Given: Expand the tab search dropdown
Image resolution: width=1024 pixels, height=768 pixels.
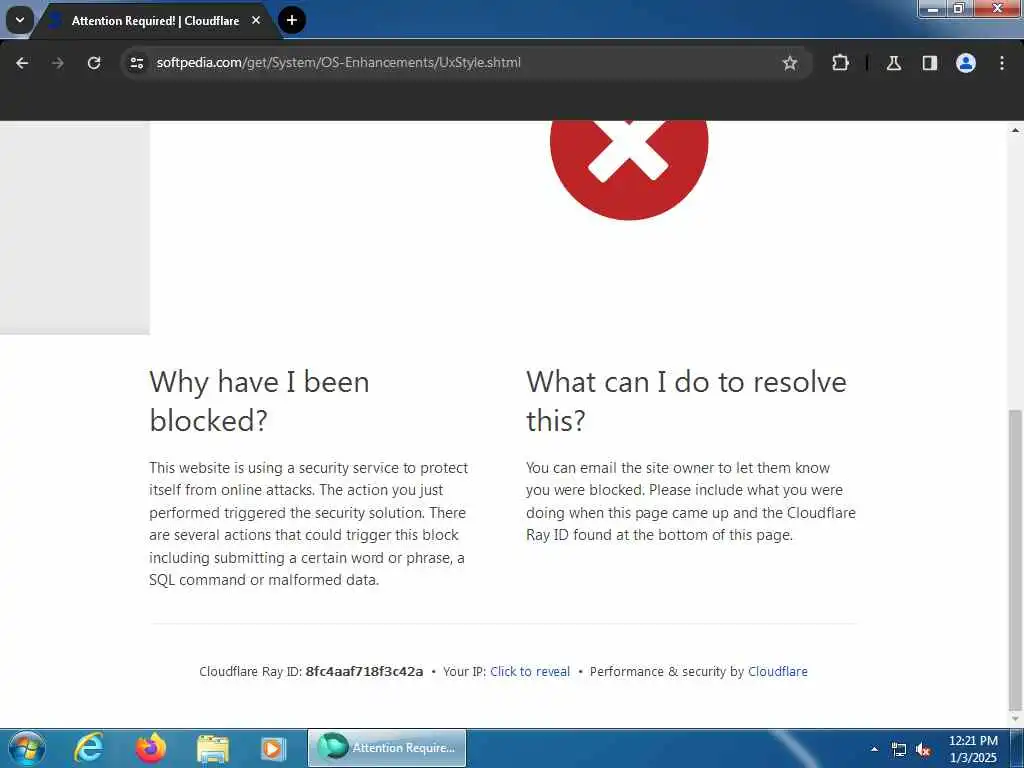Looking at the screenshot, I should pos(20,20).
